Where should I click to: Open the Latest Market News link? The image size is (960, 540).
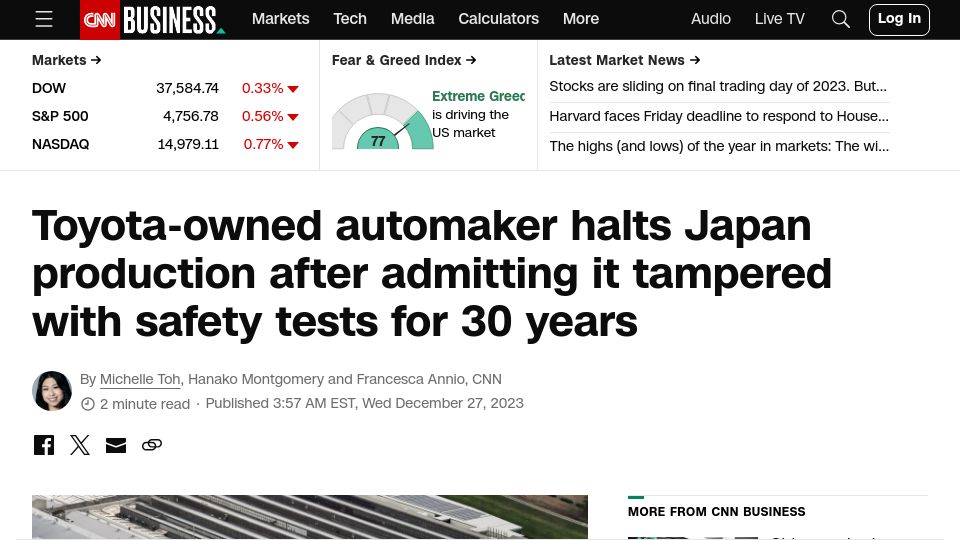click(x=624, y=60)
